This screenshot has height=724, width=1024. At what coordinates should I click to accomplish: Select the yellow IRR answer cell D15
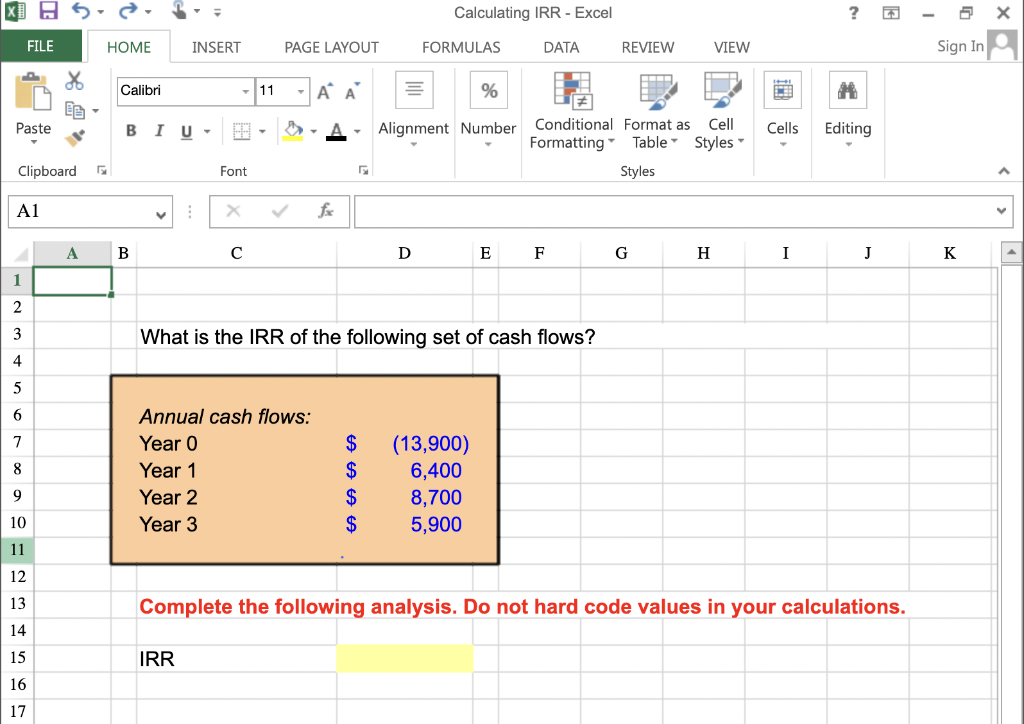(x=404, y=658)
